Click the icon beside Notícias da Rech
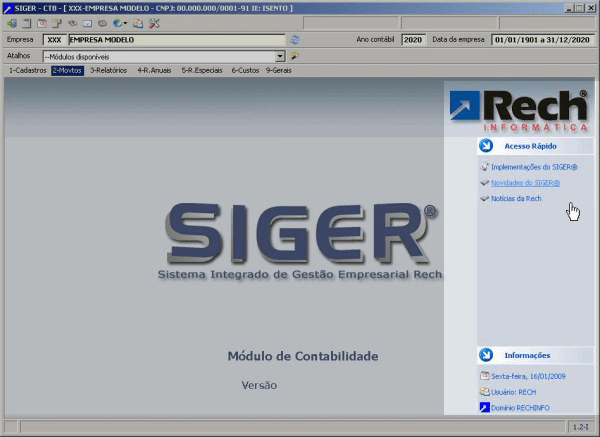The width and height of the screenshot is (600, 437). (x=484, y=199)
